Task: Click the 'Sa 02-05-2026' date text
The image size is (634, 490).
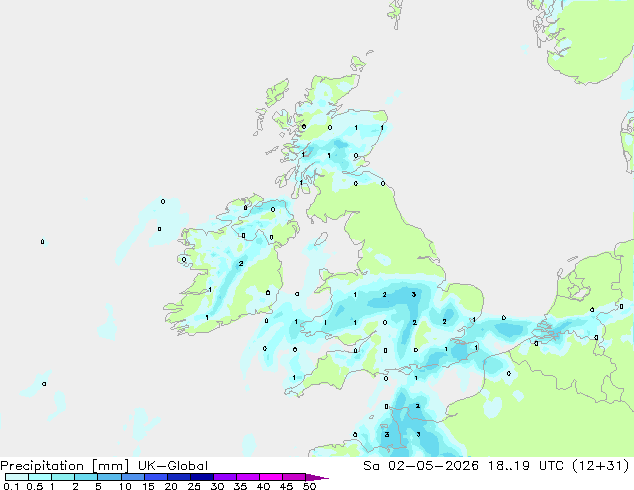Action: pos(421,466)
